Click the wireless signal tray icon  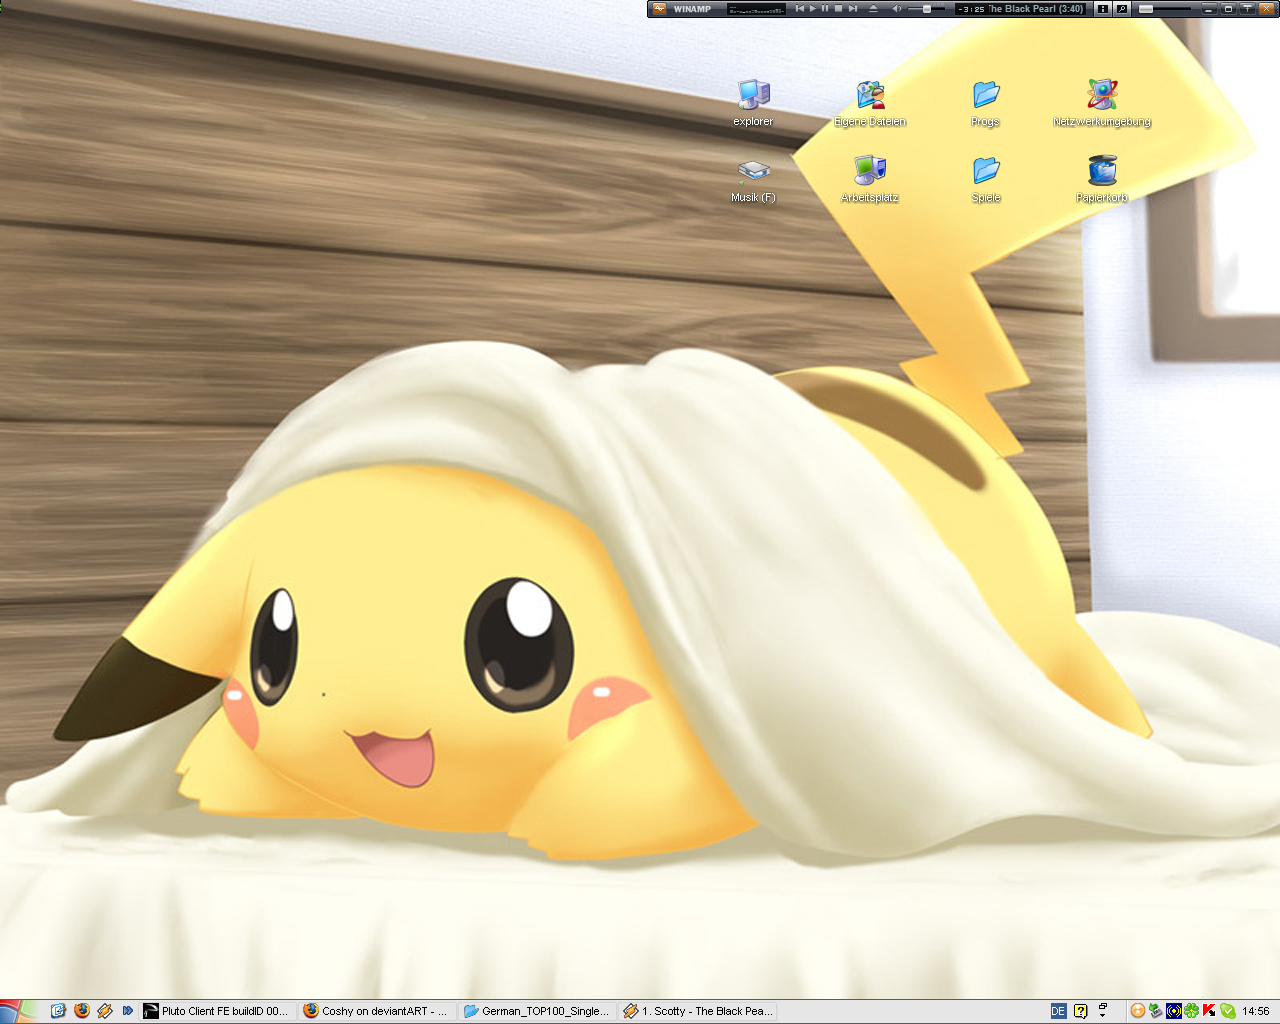(x=1174, y=1011)
